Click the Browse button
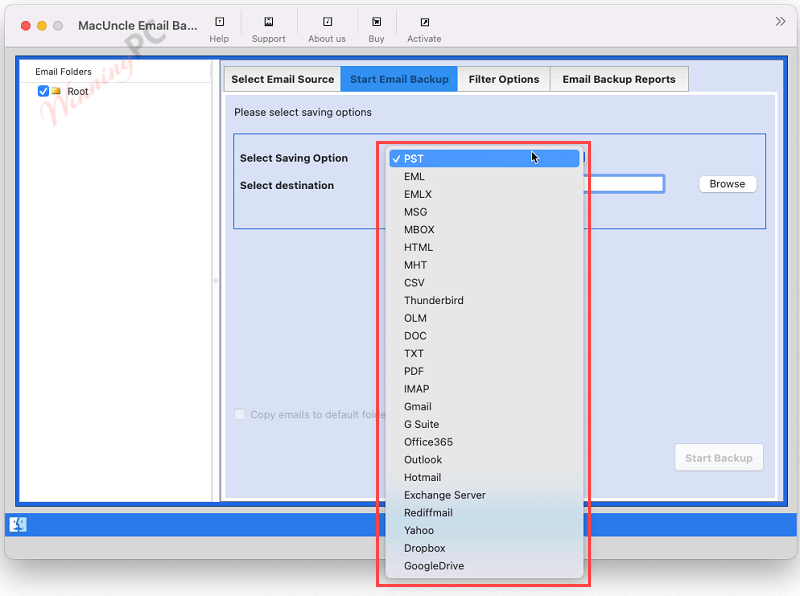 coord(727,184)
